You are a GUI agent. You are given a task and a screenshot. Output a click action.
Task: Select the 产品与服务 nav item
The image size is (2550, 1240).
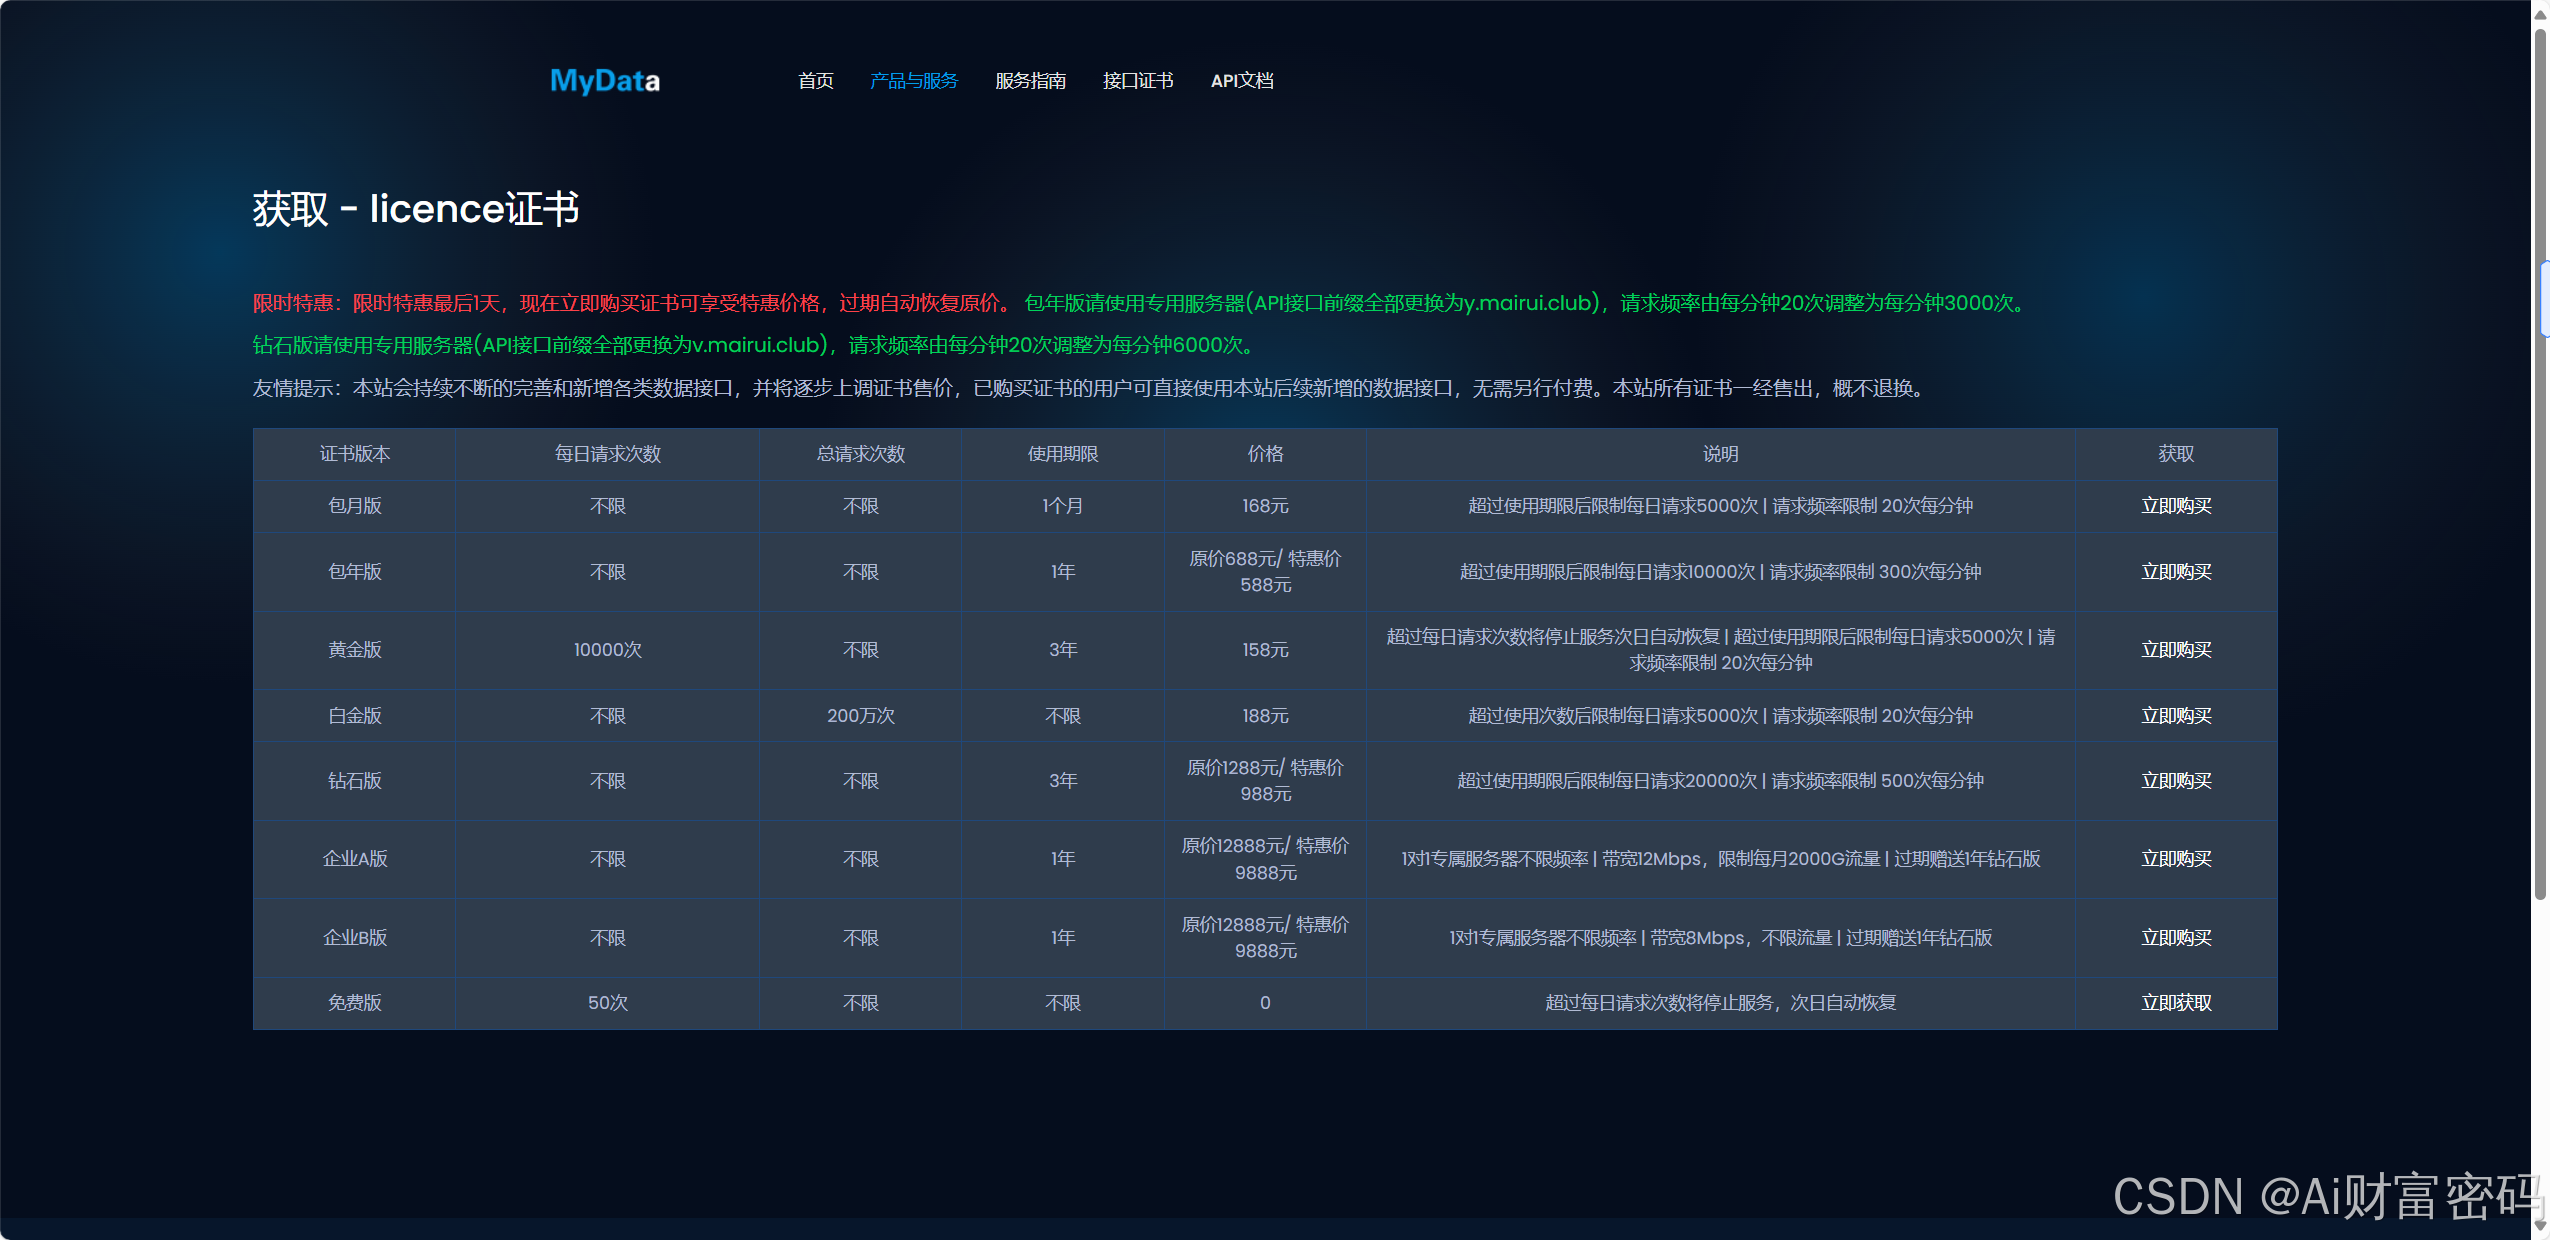[913, 81]
